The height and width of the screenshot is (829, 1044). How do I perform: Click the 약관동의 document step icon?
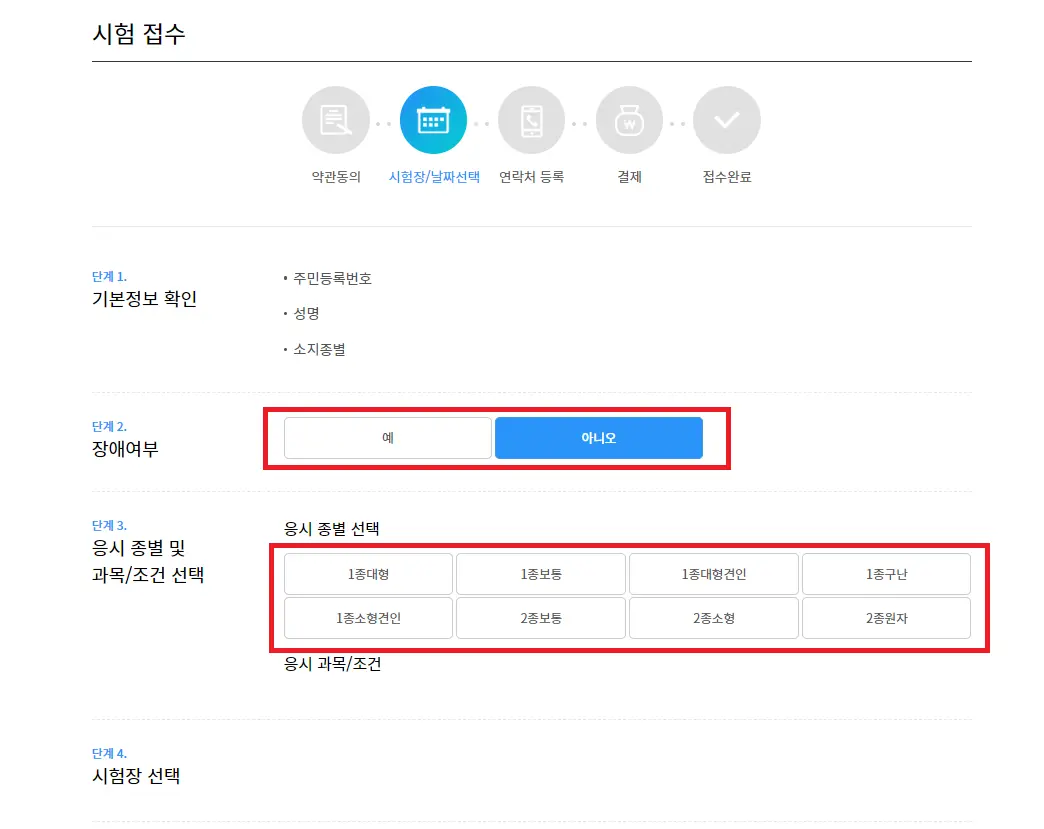(x=336, y=119)
